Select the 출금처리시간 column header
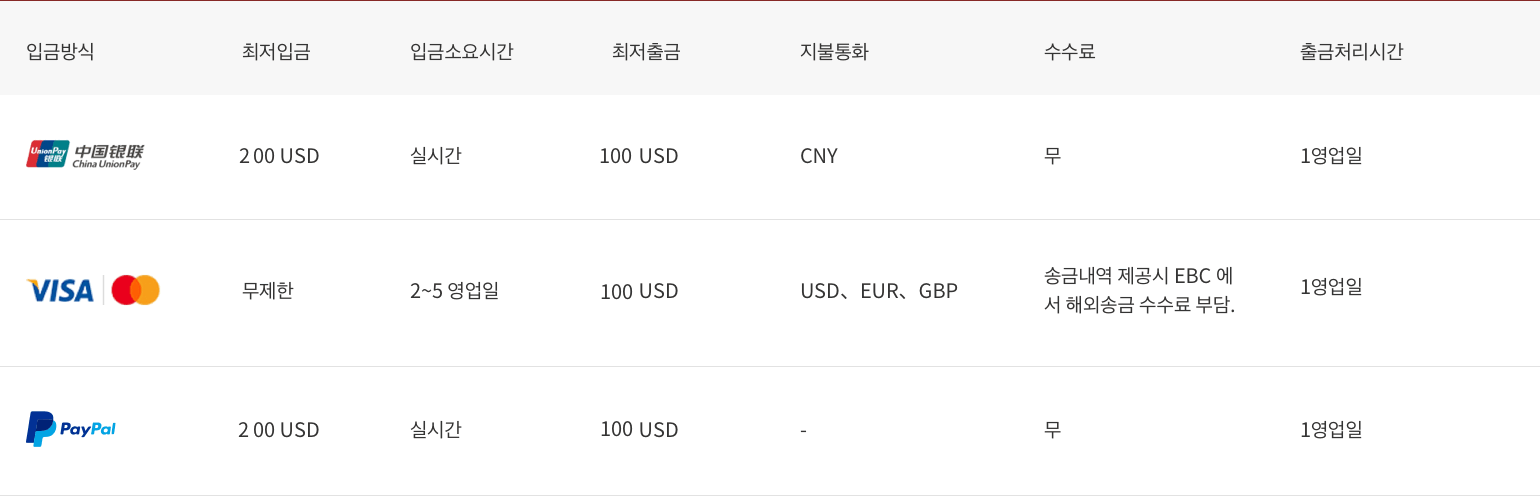The width and height of the screenshot is (1540, 500). tap(1351, 52)
